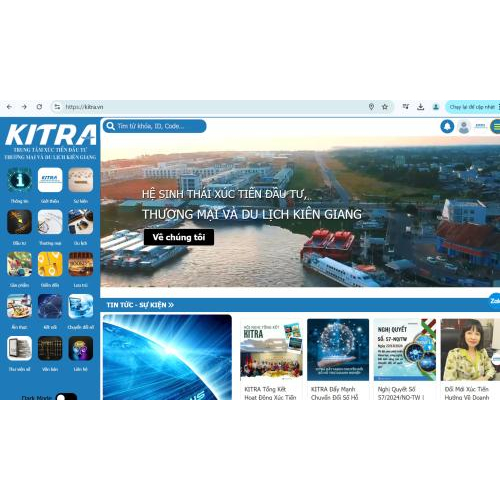Open the Ẩm thực food icon

19,306
